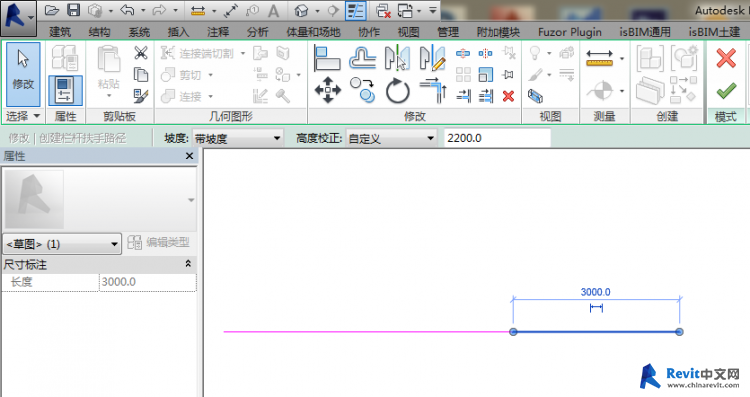Click the Cut scissors clipboard icon

(141, 53)
